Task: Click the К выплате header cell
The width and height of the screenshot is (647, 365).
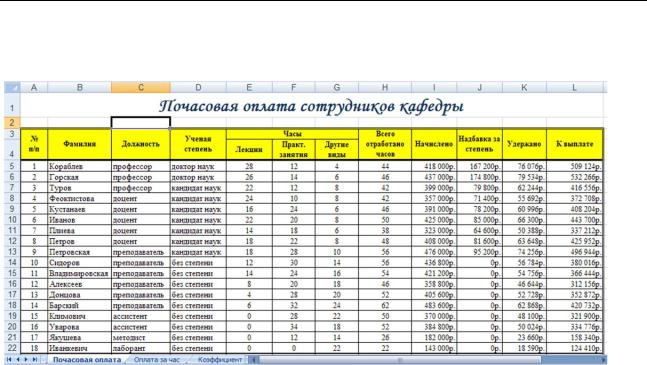Action: click(x=574, y=144)
